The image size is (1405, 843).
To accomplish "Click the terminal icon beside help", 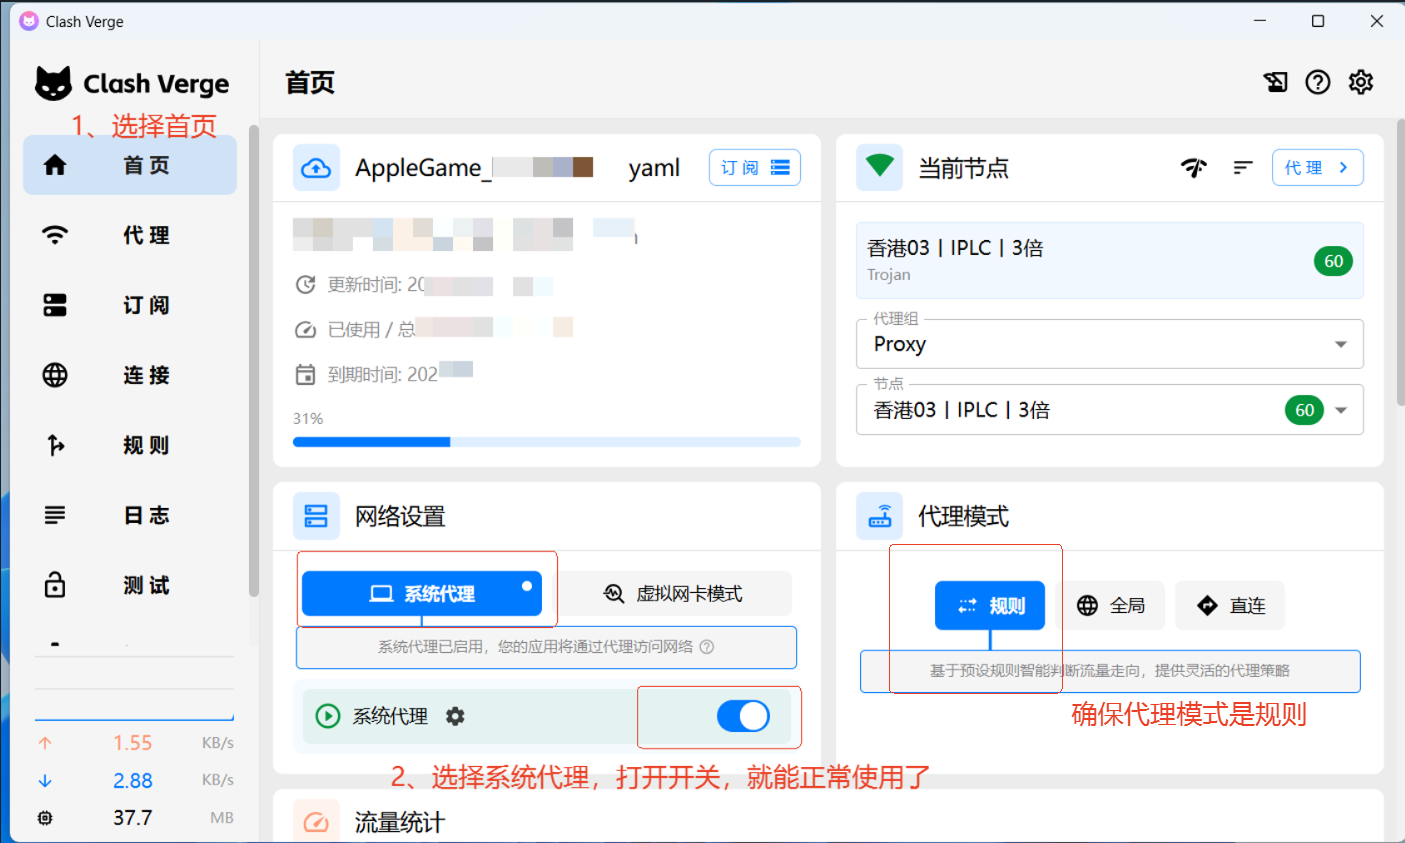I will coord(1275,82).
